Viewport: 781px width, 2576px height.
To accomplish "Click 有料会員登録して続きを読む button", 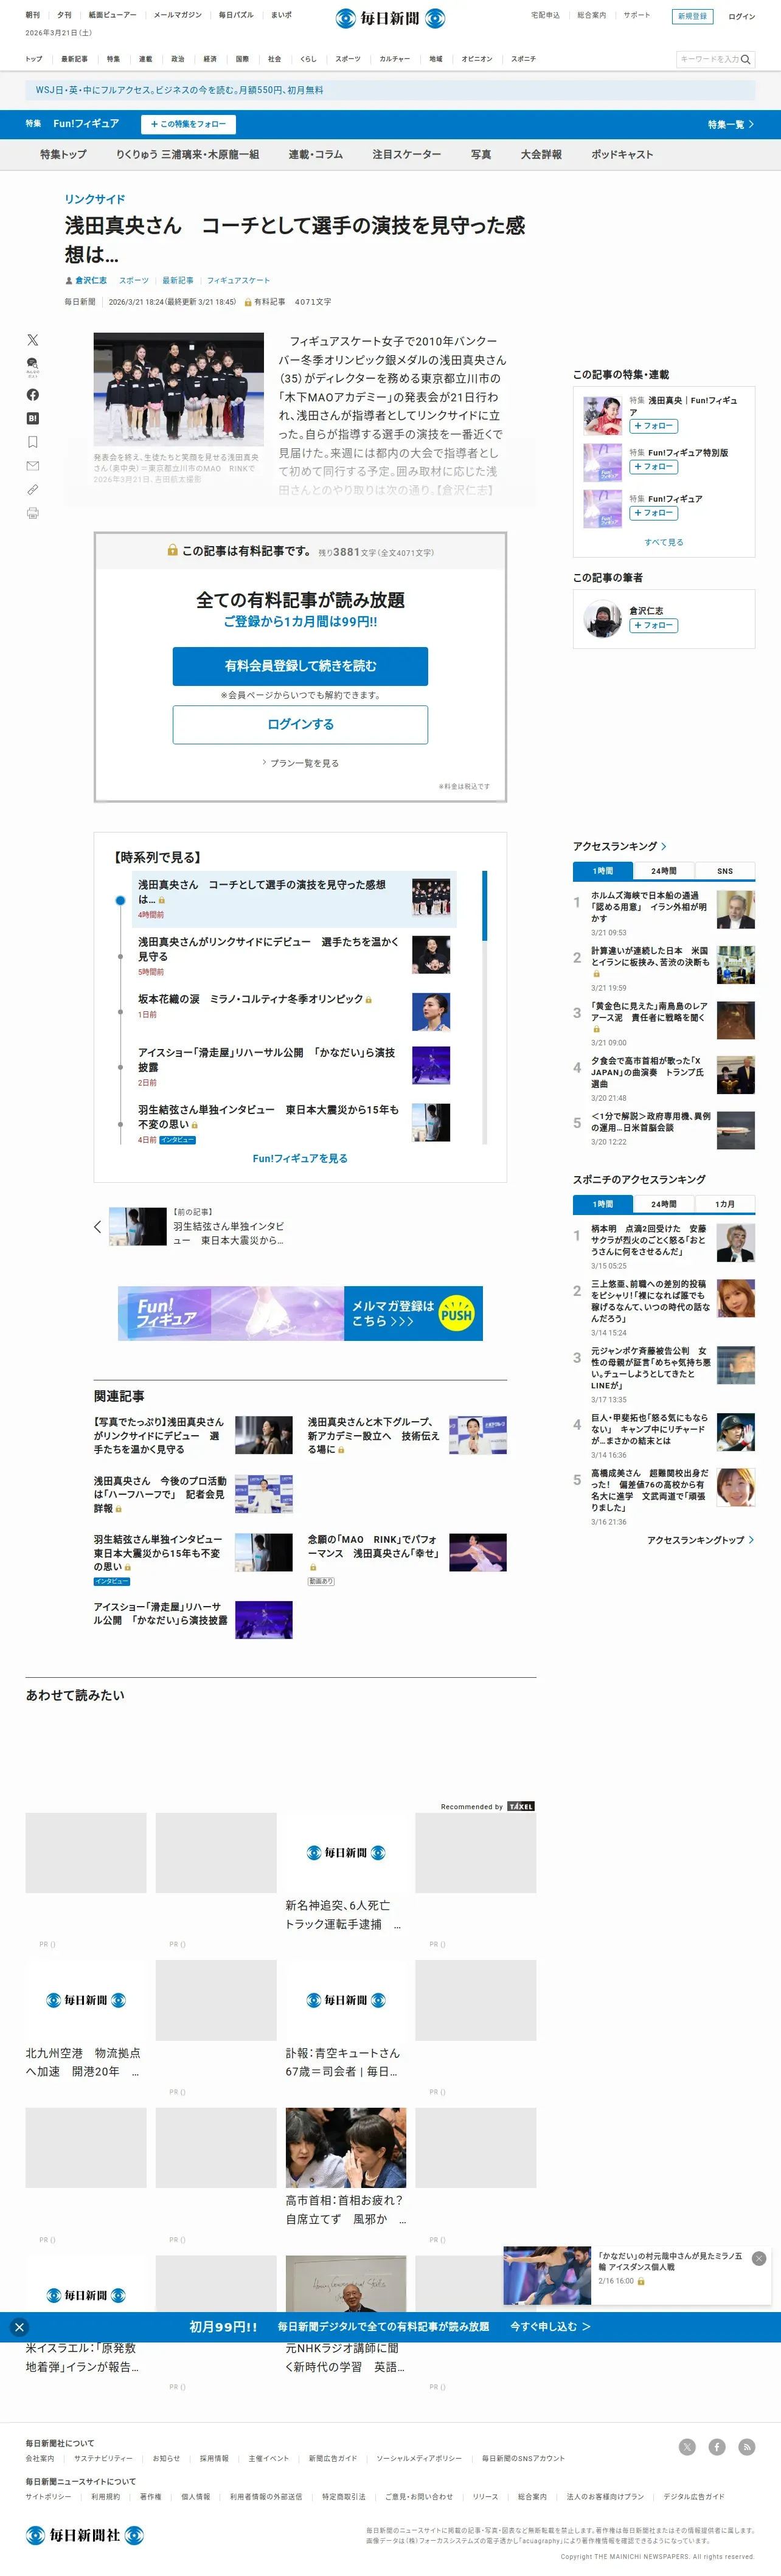I will tap(300, 666).
